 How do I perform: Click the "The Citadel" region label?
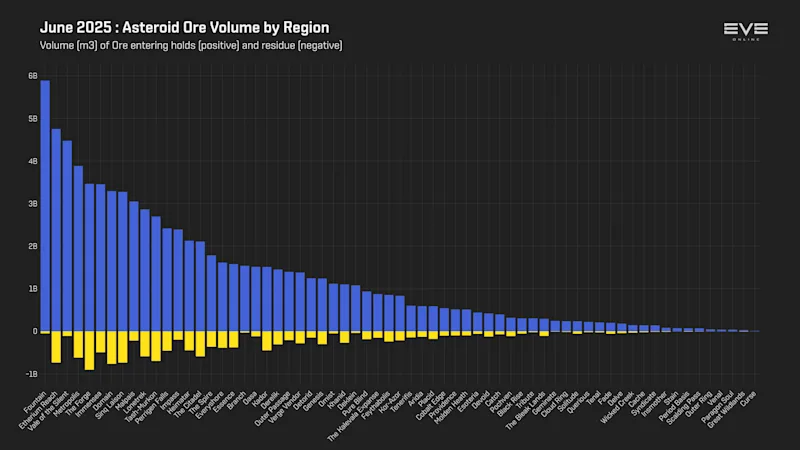(x=188, y=405)
